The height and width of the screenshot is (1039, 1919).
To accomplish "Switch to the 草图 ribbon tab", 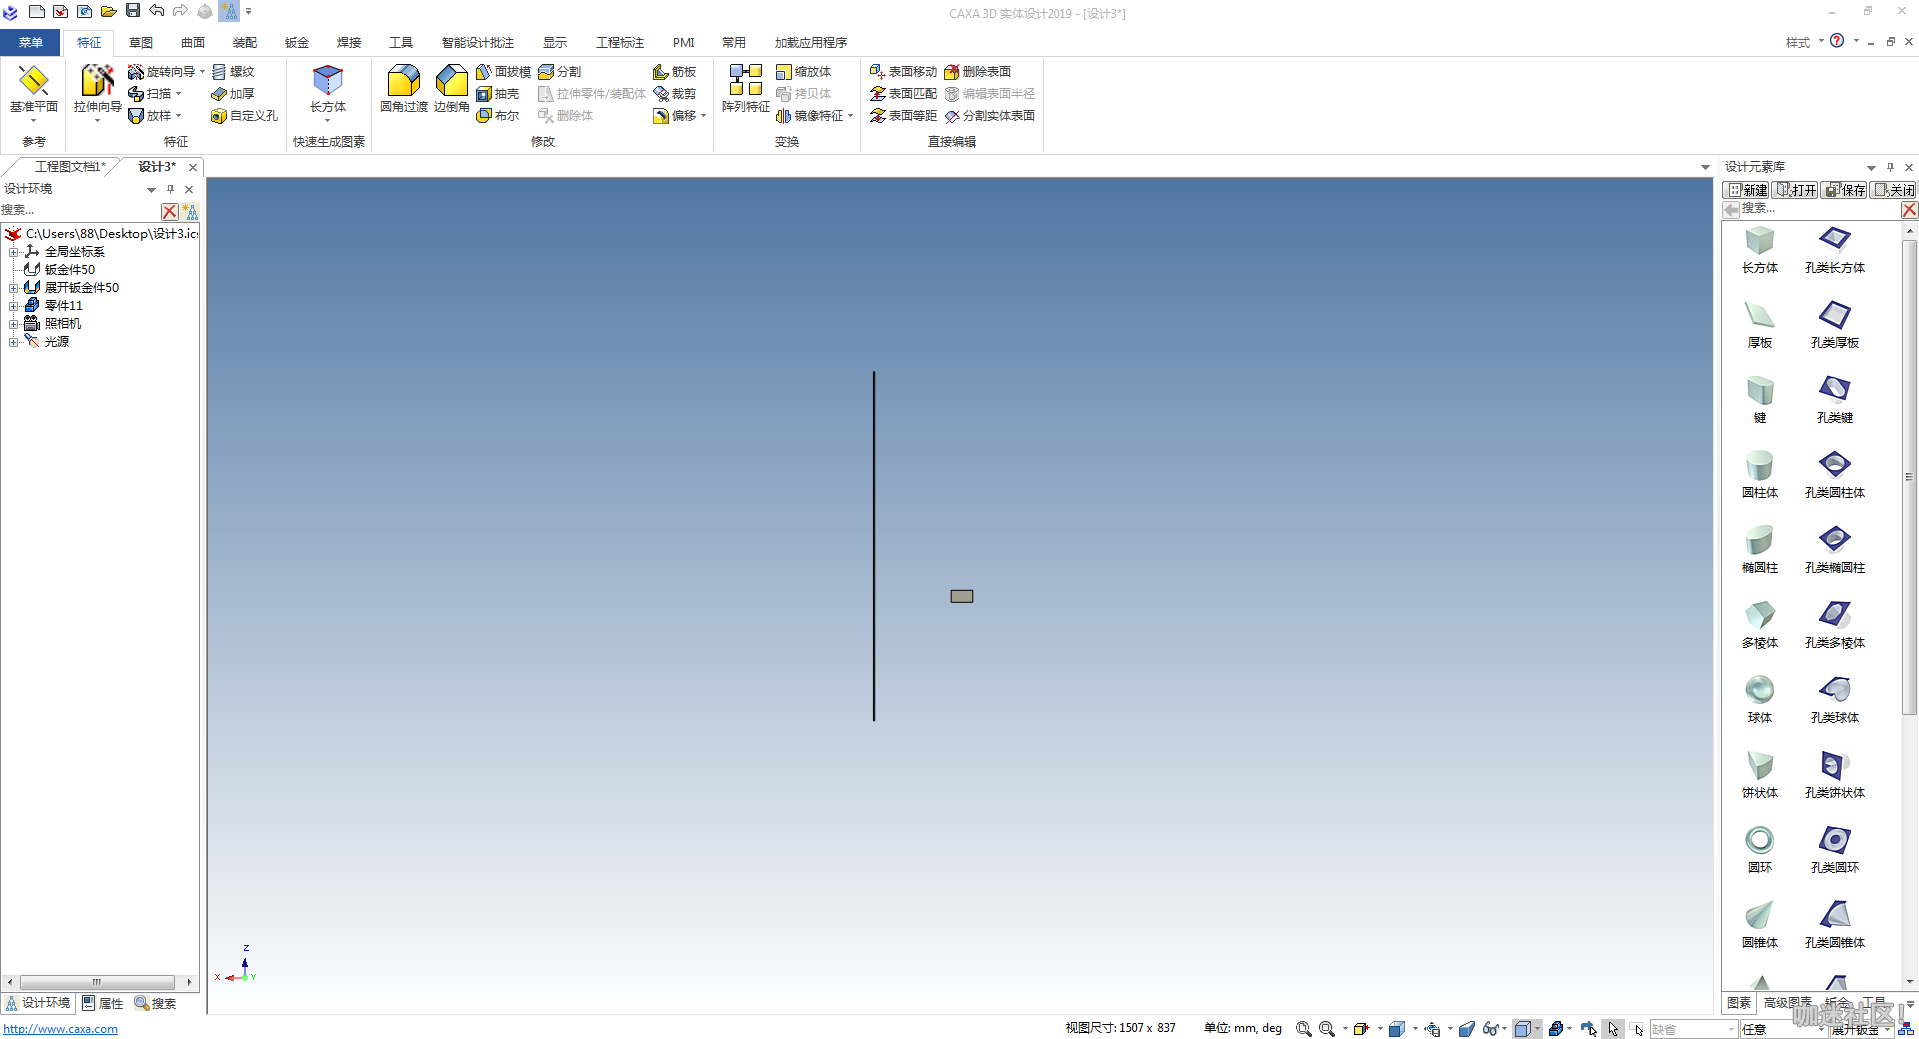I will click(x=141, y=42).
